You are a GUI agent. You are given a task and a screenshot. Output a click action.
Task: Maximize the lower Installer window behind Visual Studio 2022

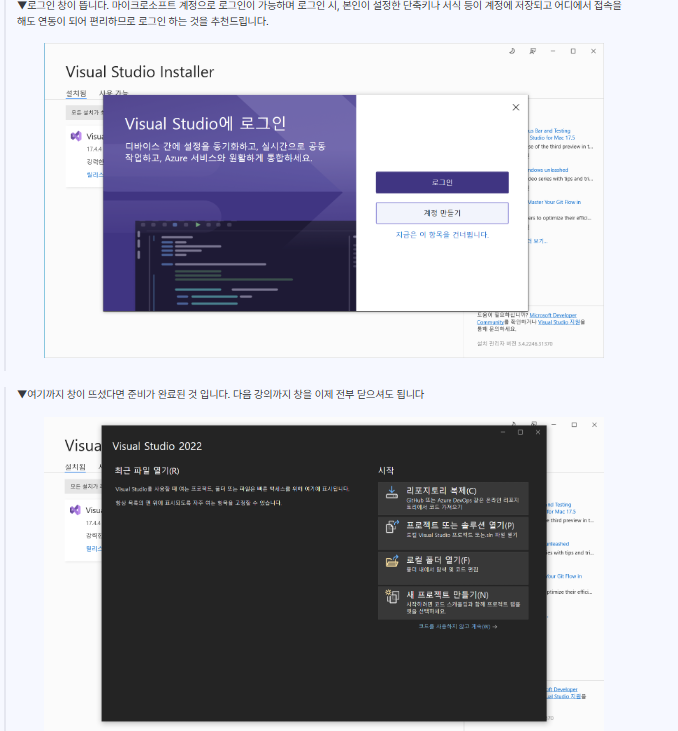(574, 425)
